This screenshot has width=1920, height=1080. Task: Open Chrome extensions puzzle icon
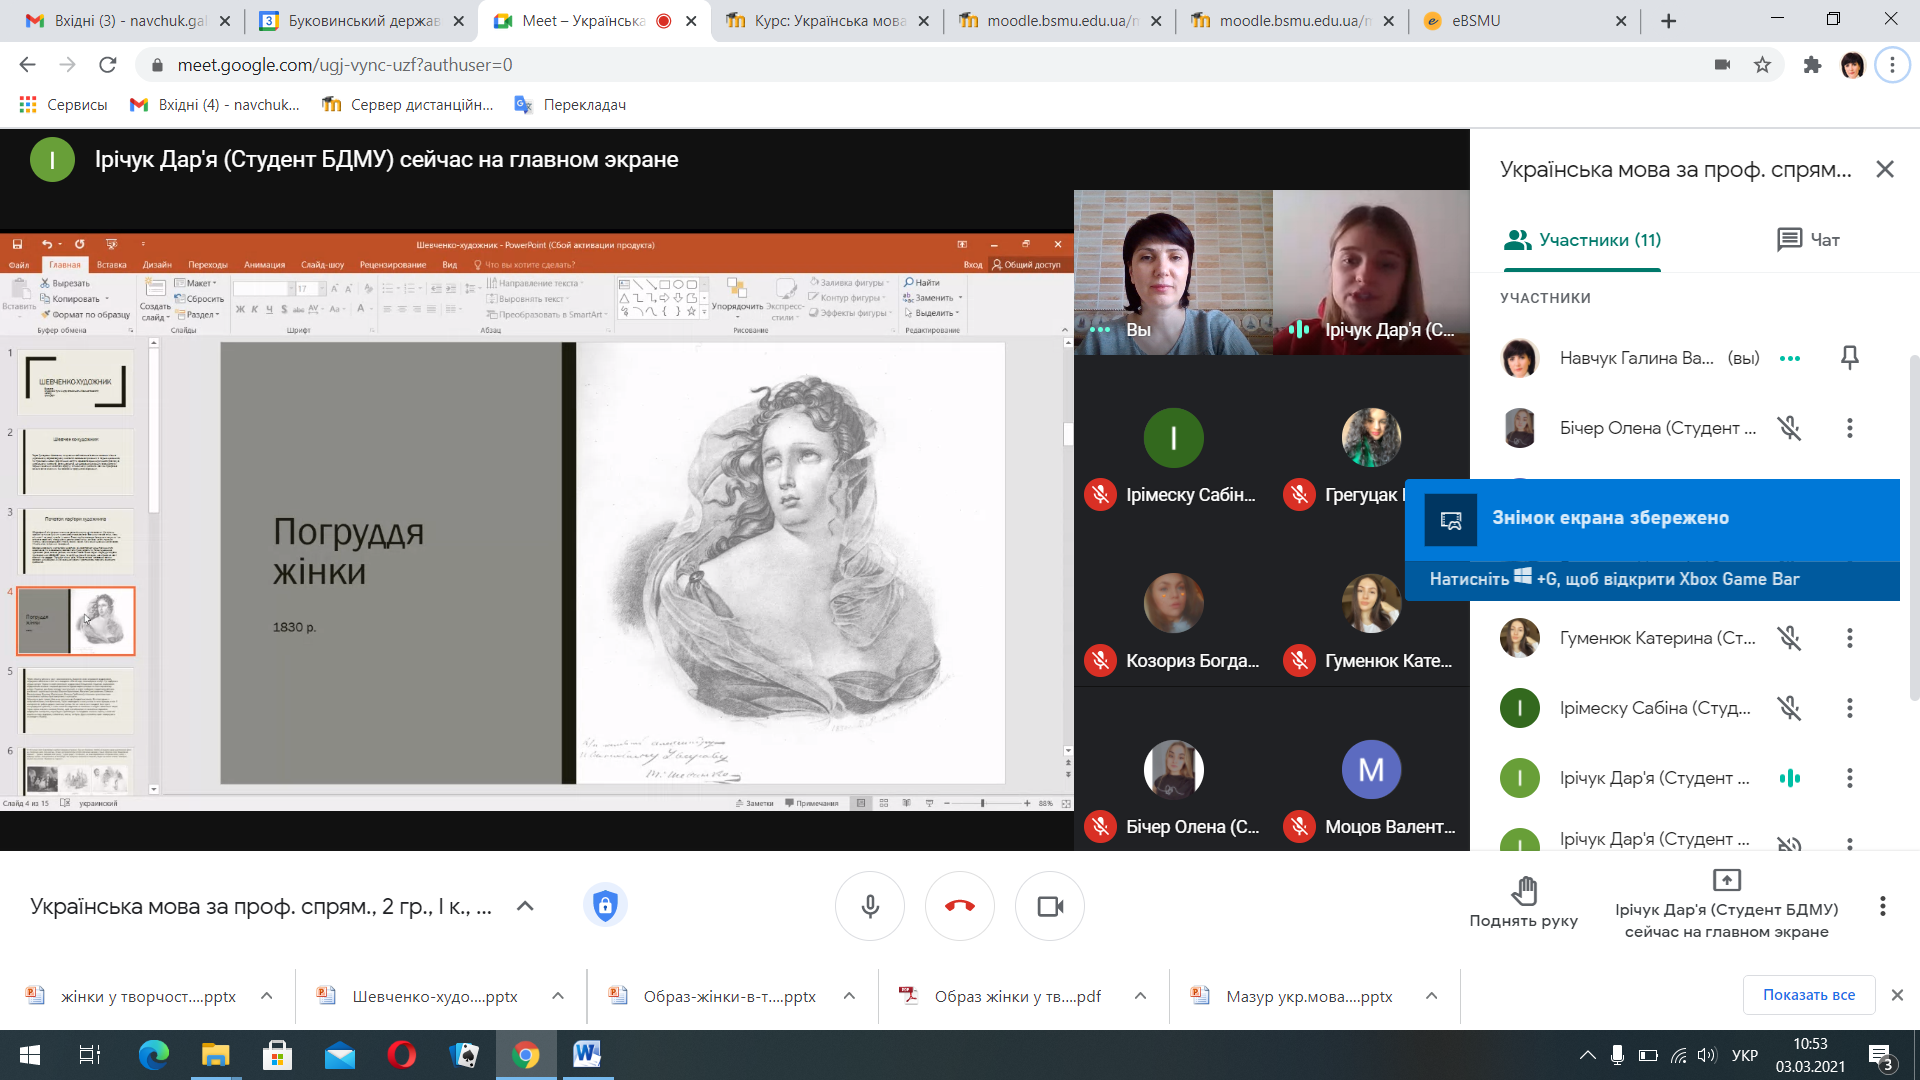[1812, 65]
